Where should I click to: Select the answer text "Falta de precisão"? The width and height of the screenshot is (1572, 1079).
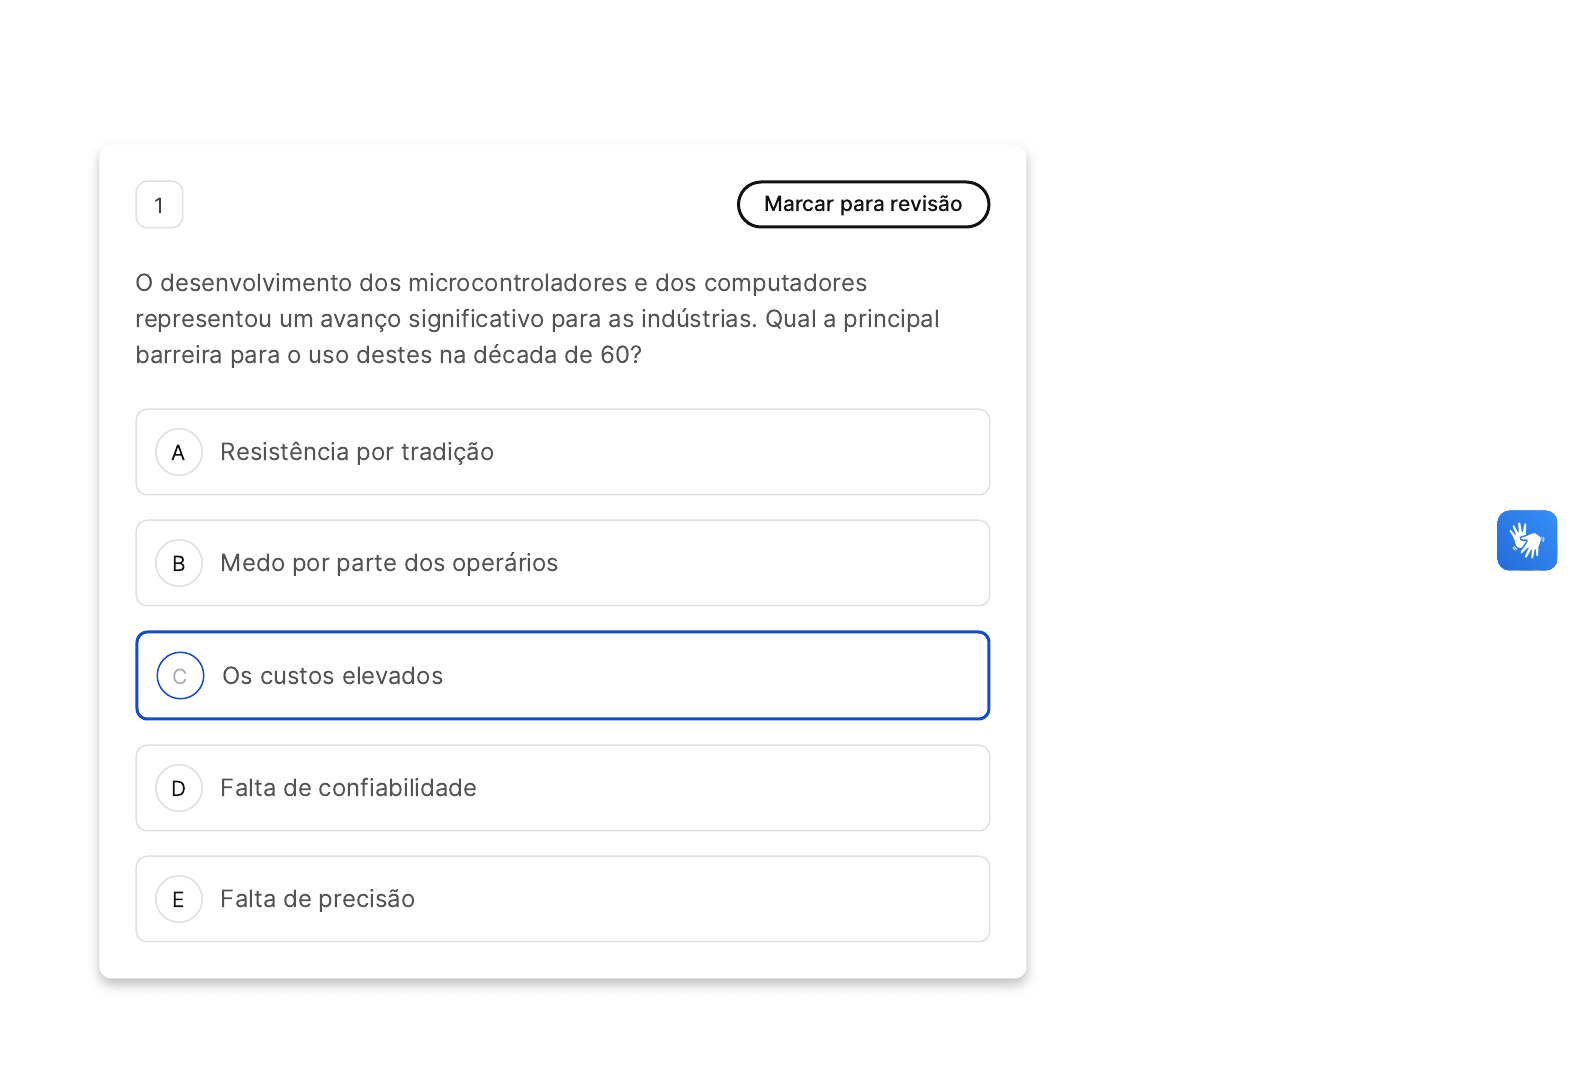(x=317, y=899)
